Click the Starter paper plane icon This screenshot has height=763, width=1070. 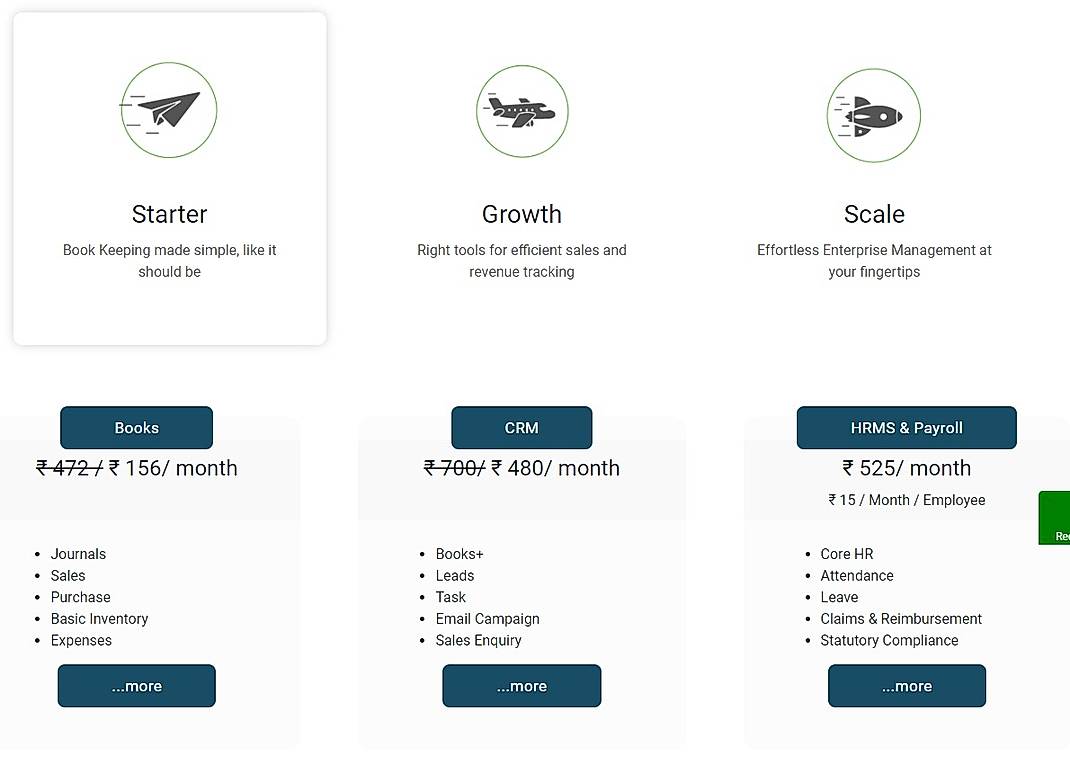pos(168,110)
